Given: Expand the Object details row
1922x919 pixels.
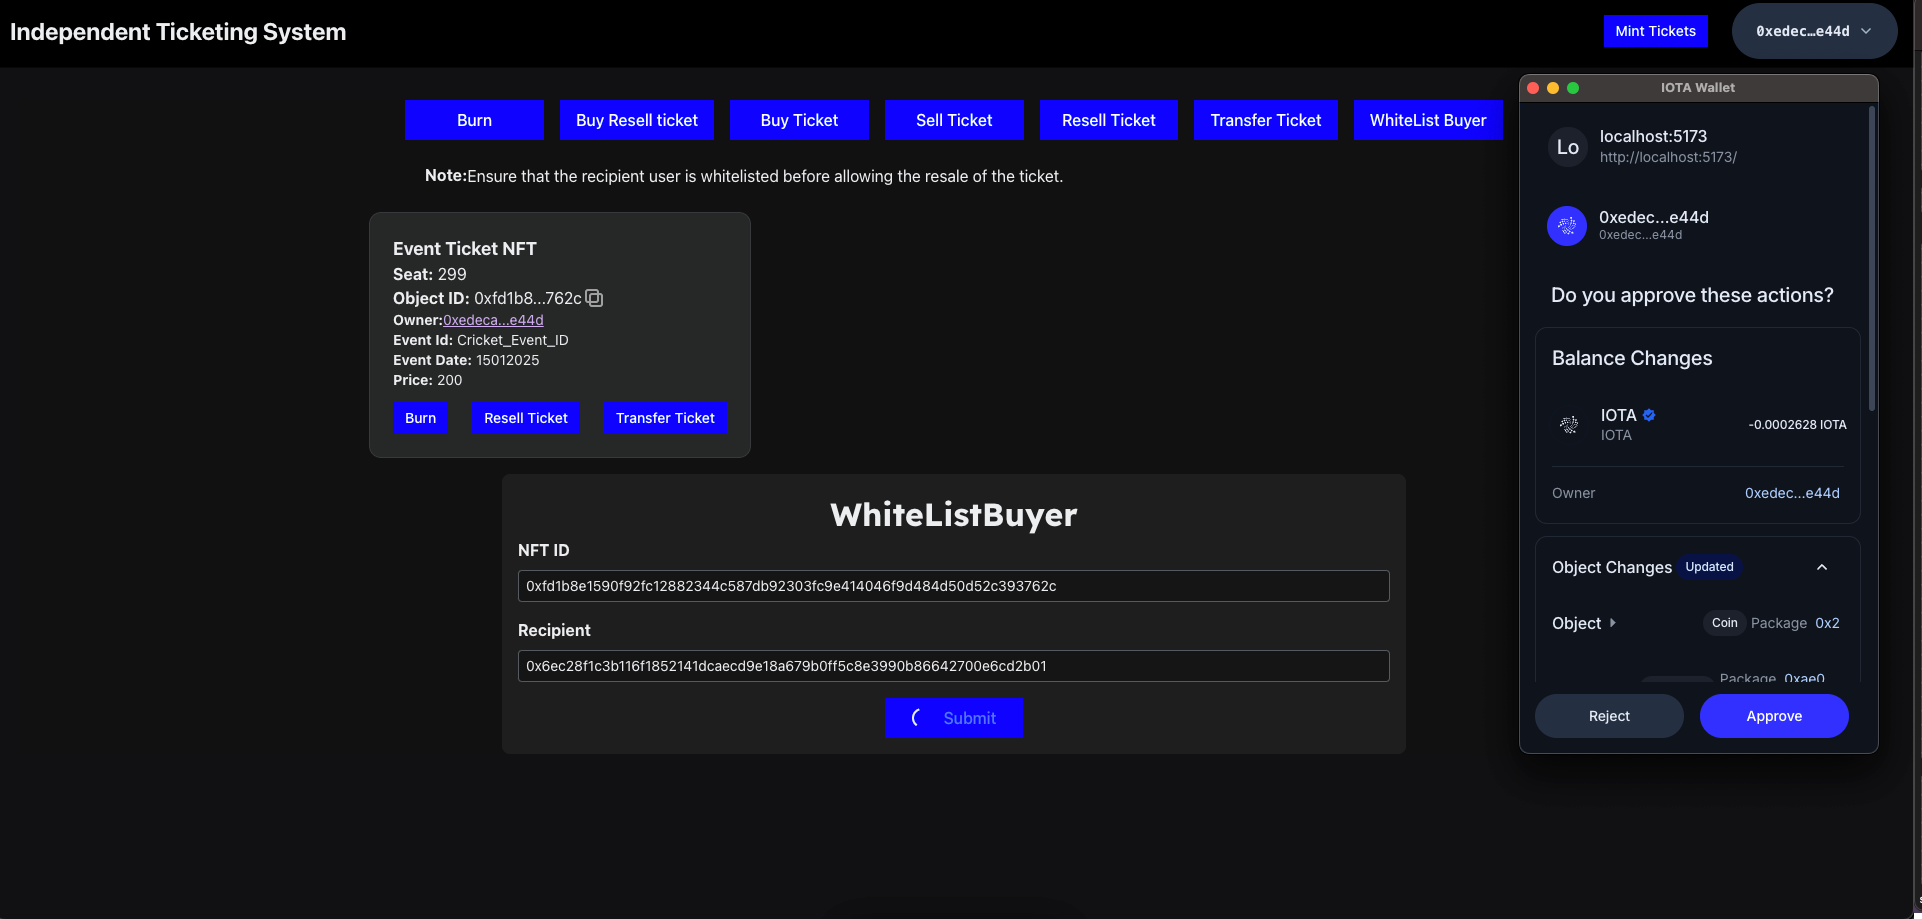Looking at the screenshot, I should pos(1613,623).
